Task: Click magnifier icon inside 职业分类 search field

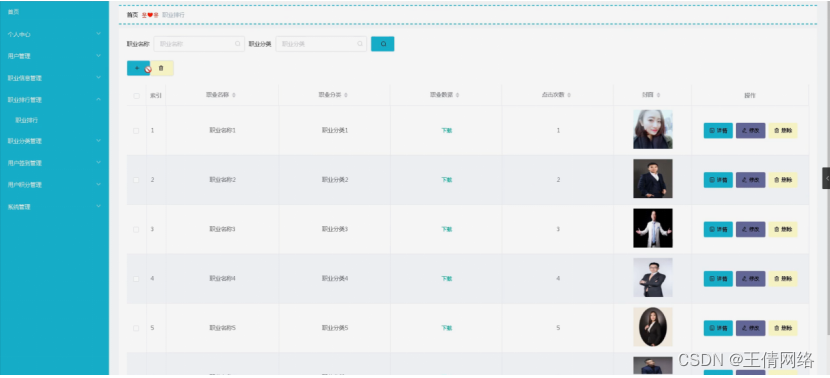Action: tap(360, 44)
